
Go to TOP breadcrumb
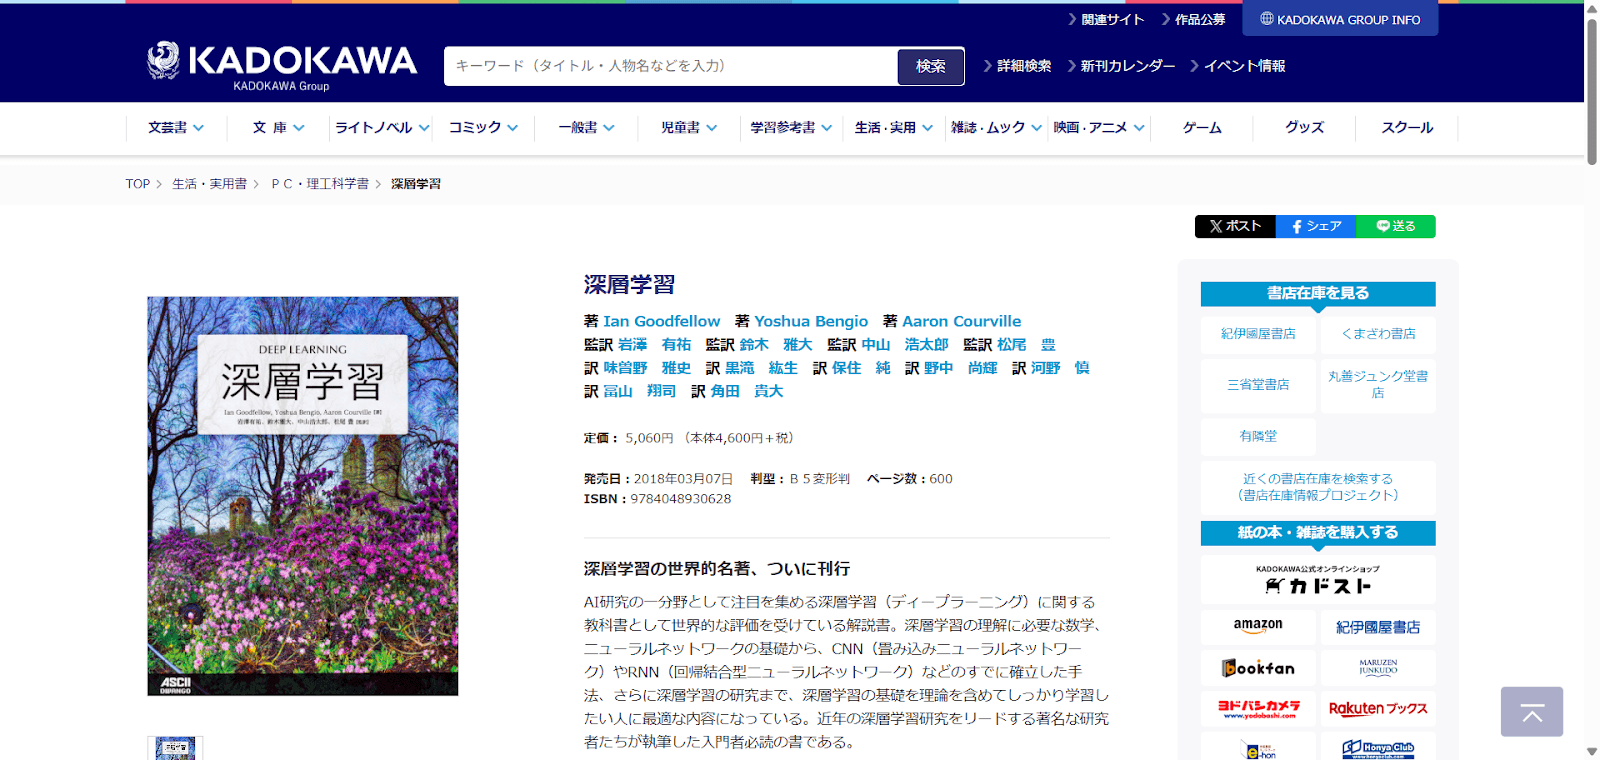pos(138,184)
